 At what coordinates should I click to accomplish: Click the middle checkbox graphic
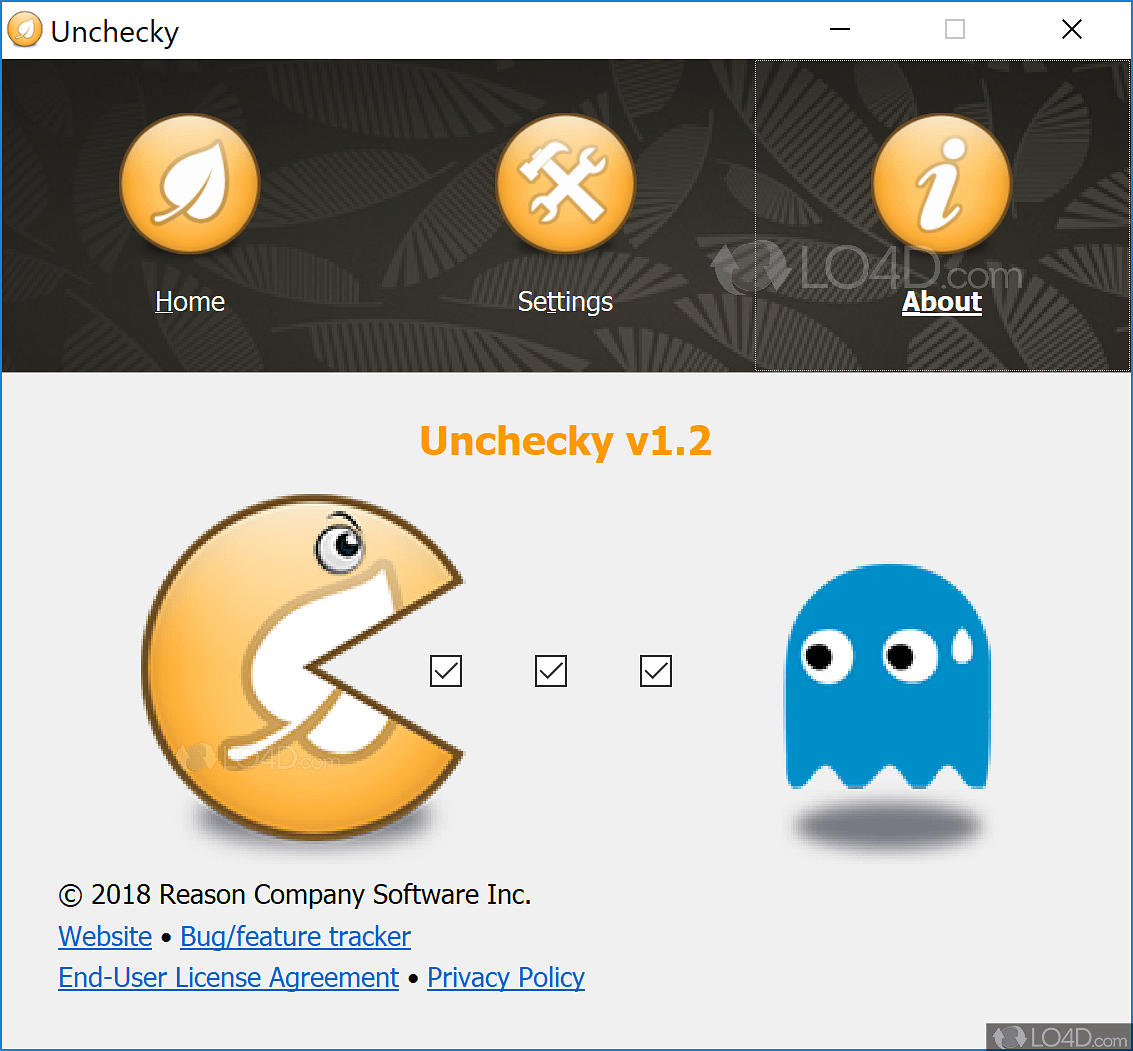(551, 671)
